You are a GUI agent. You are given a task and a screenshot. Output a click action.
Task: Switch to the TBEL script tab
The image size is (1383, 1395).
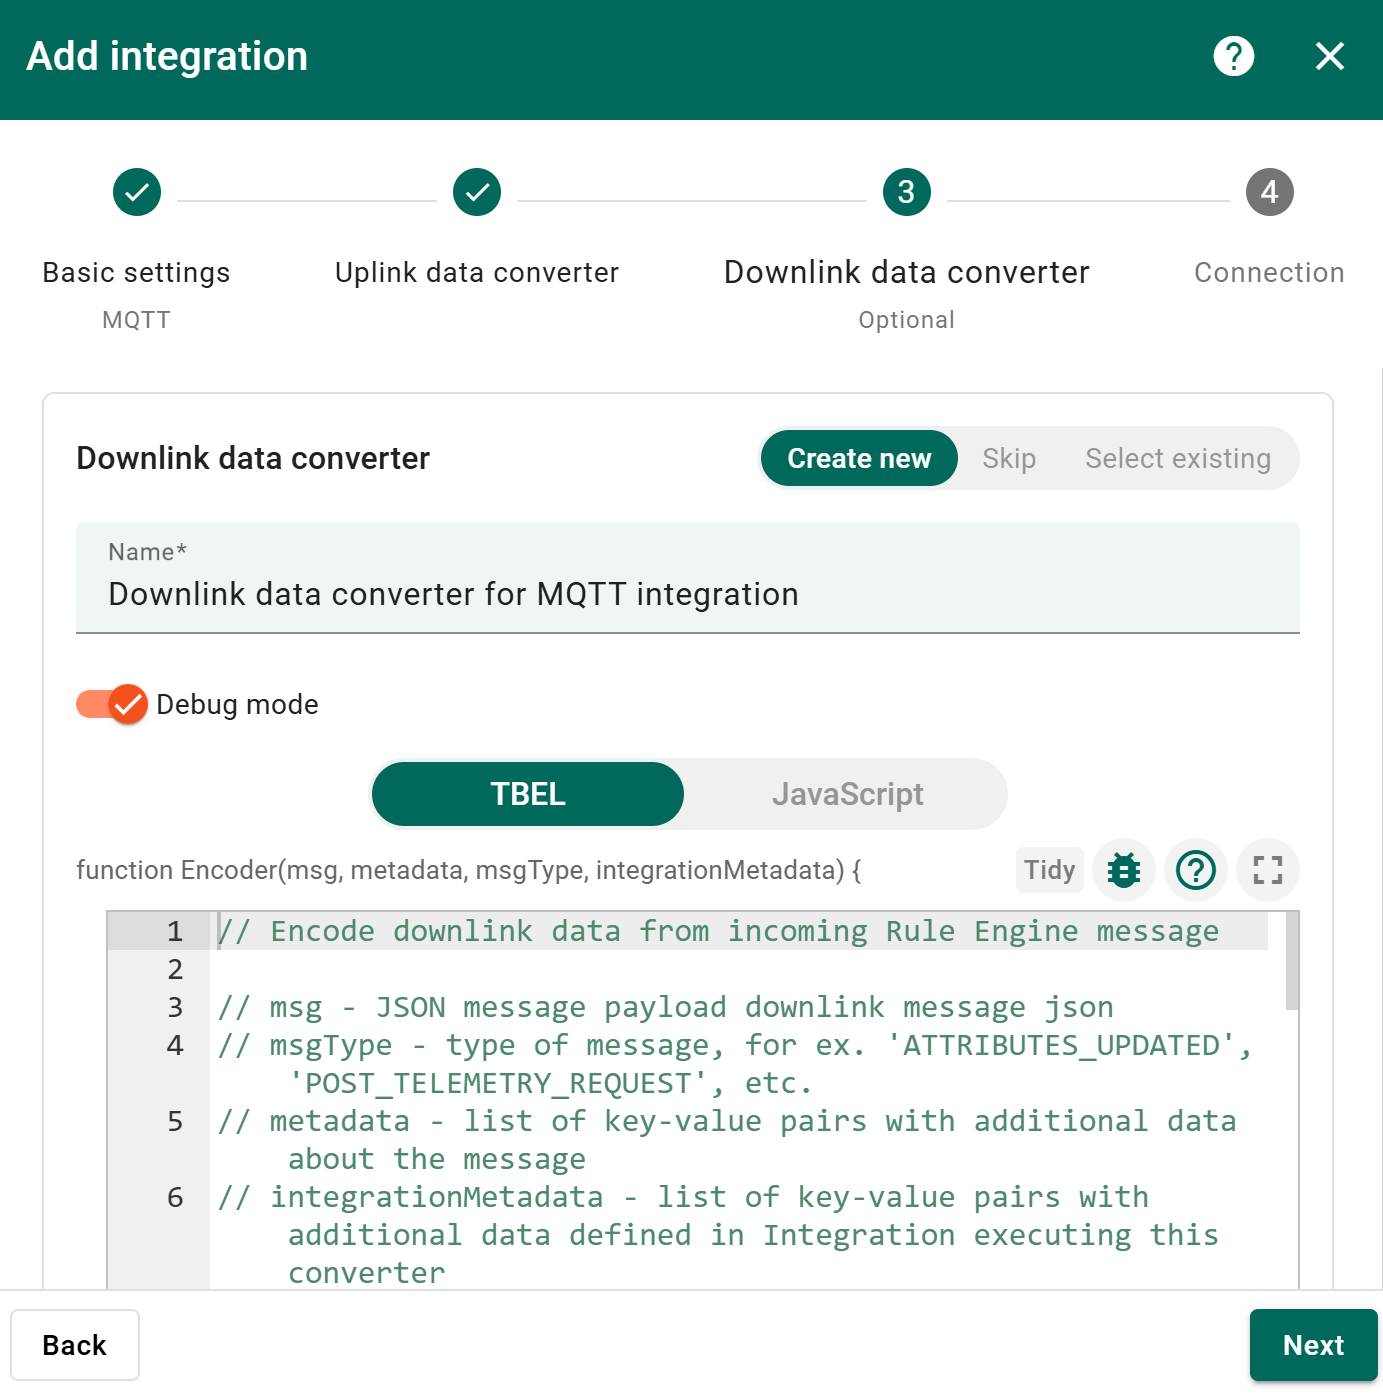(528, 794)
